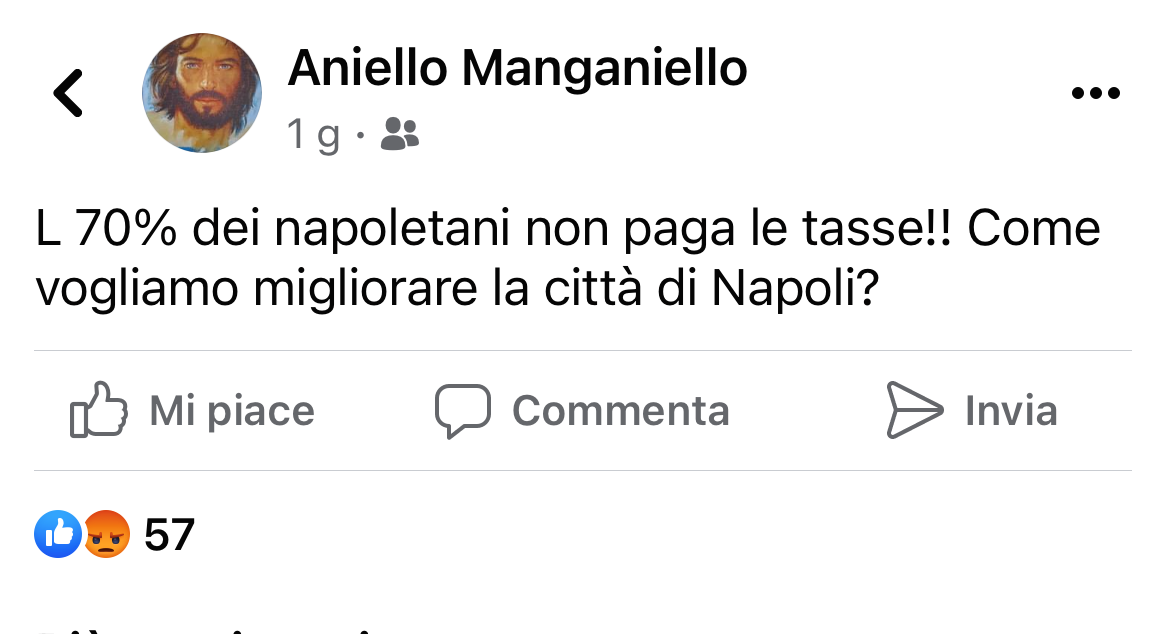
Task: Select the "Commenta" label
Action: [620, 410]
